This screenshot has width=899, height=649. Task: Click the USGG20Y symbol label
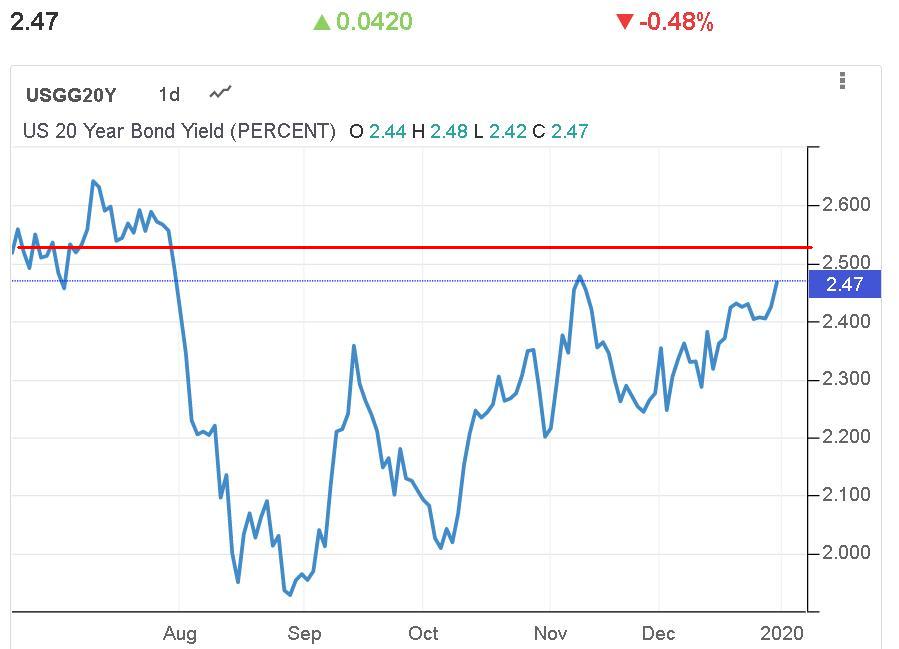pos(71,95)
